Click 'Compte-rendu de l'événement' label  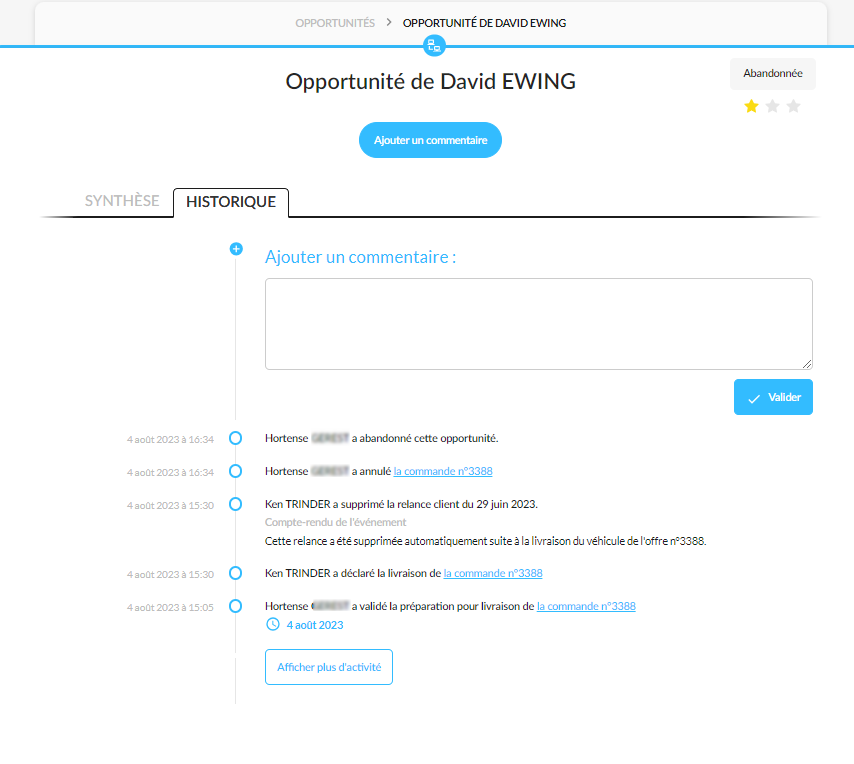(x=336, y=522)
